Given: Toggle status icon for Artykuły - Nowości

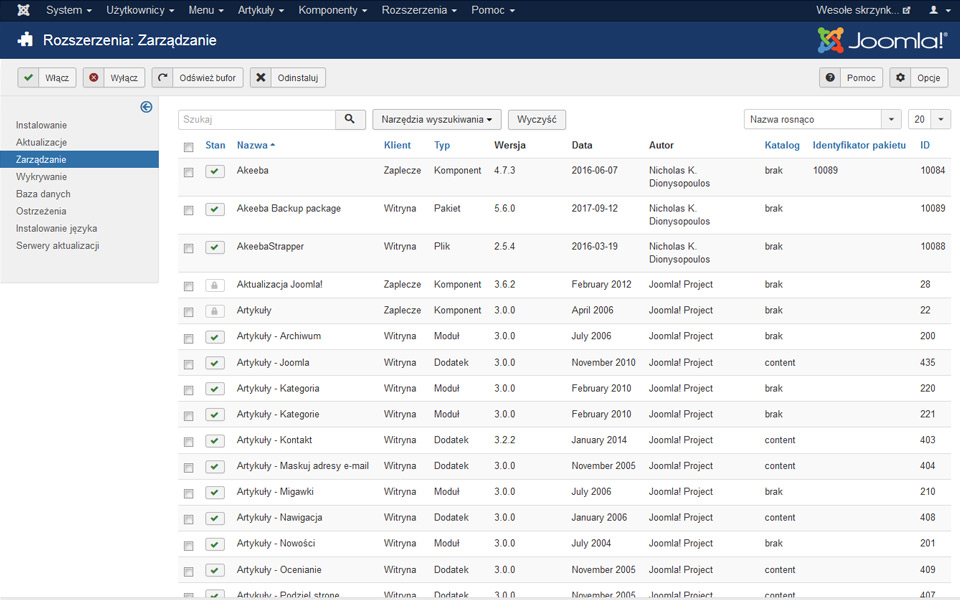Looking at the screenshot, I should tap(214, 544).
